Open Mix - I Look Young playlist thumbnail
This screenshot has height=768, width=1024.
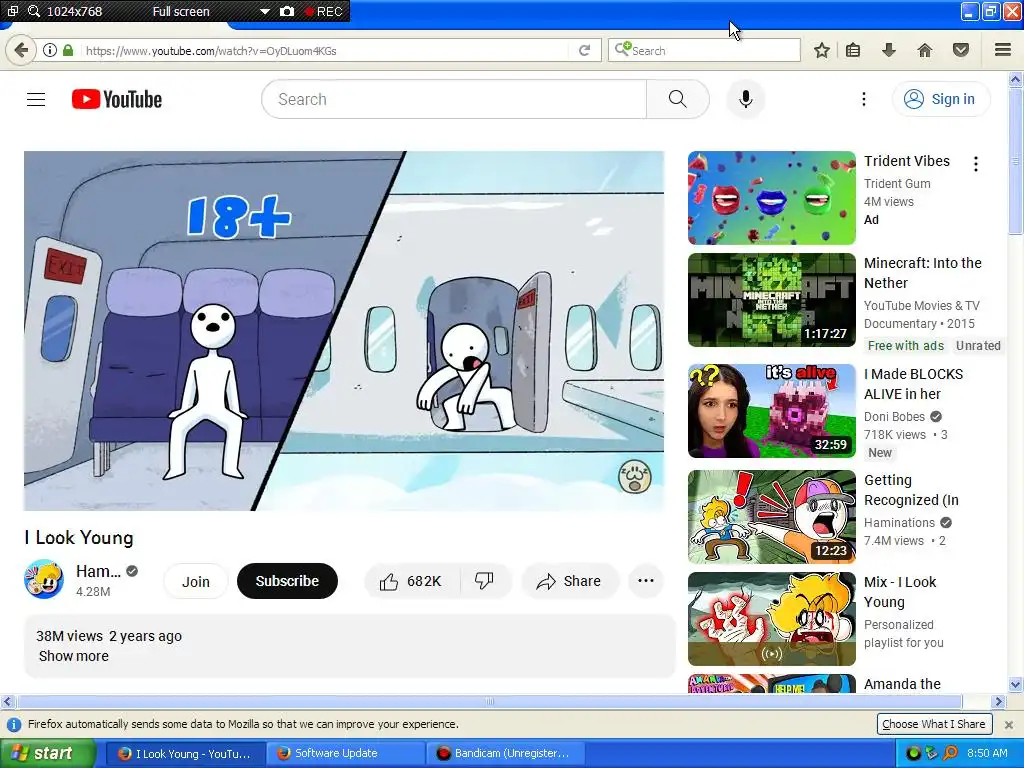[771, 618]
